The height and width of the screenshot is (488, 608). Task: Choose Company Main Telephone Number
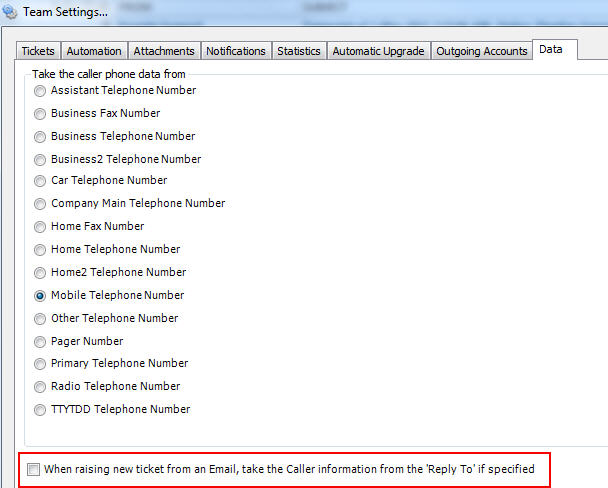pyautogui.click(x=40, y=204)
